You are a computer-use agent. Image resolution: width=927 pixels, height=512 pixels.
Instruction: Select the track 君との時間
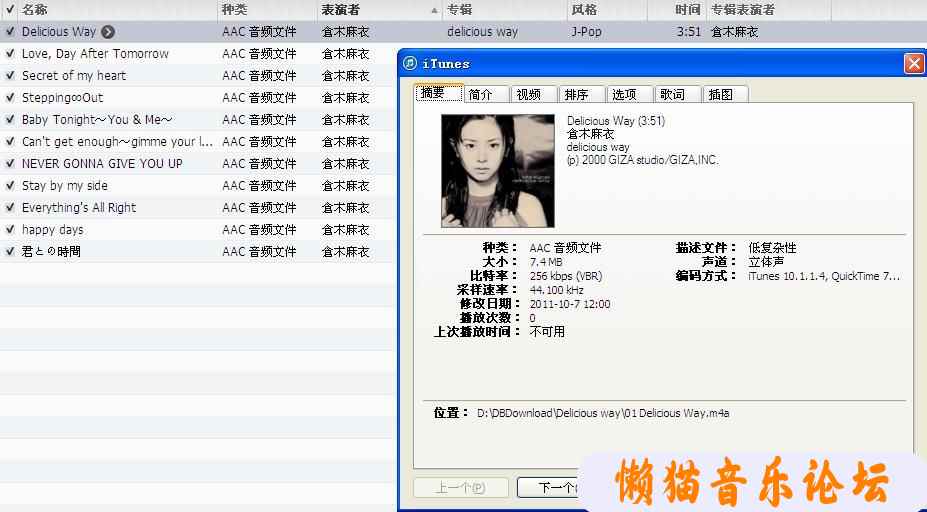pos(51,251)
